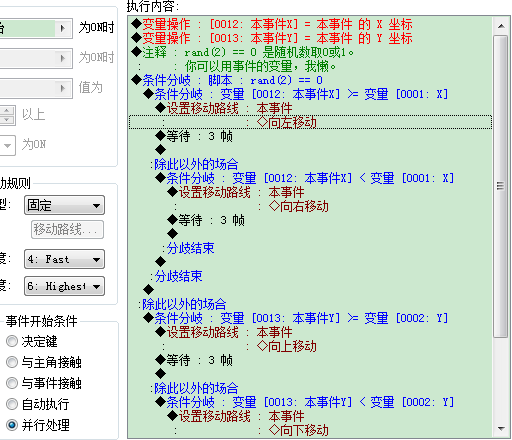
Task: Click the value stepper next to 以上
Action: (x=7, y=115)
